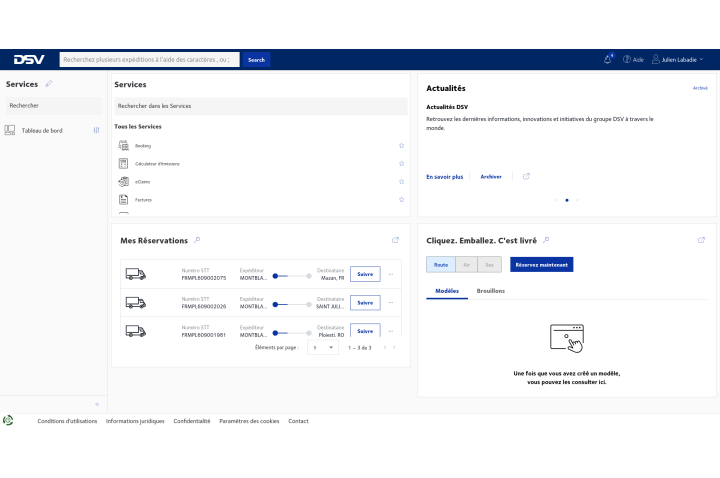The image size is (720, 478).
Task: Favorite the Booking service star
Action: (x=401, y=146)
